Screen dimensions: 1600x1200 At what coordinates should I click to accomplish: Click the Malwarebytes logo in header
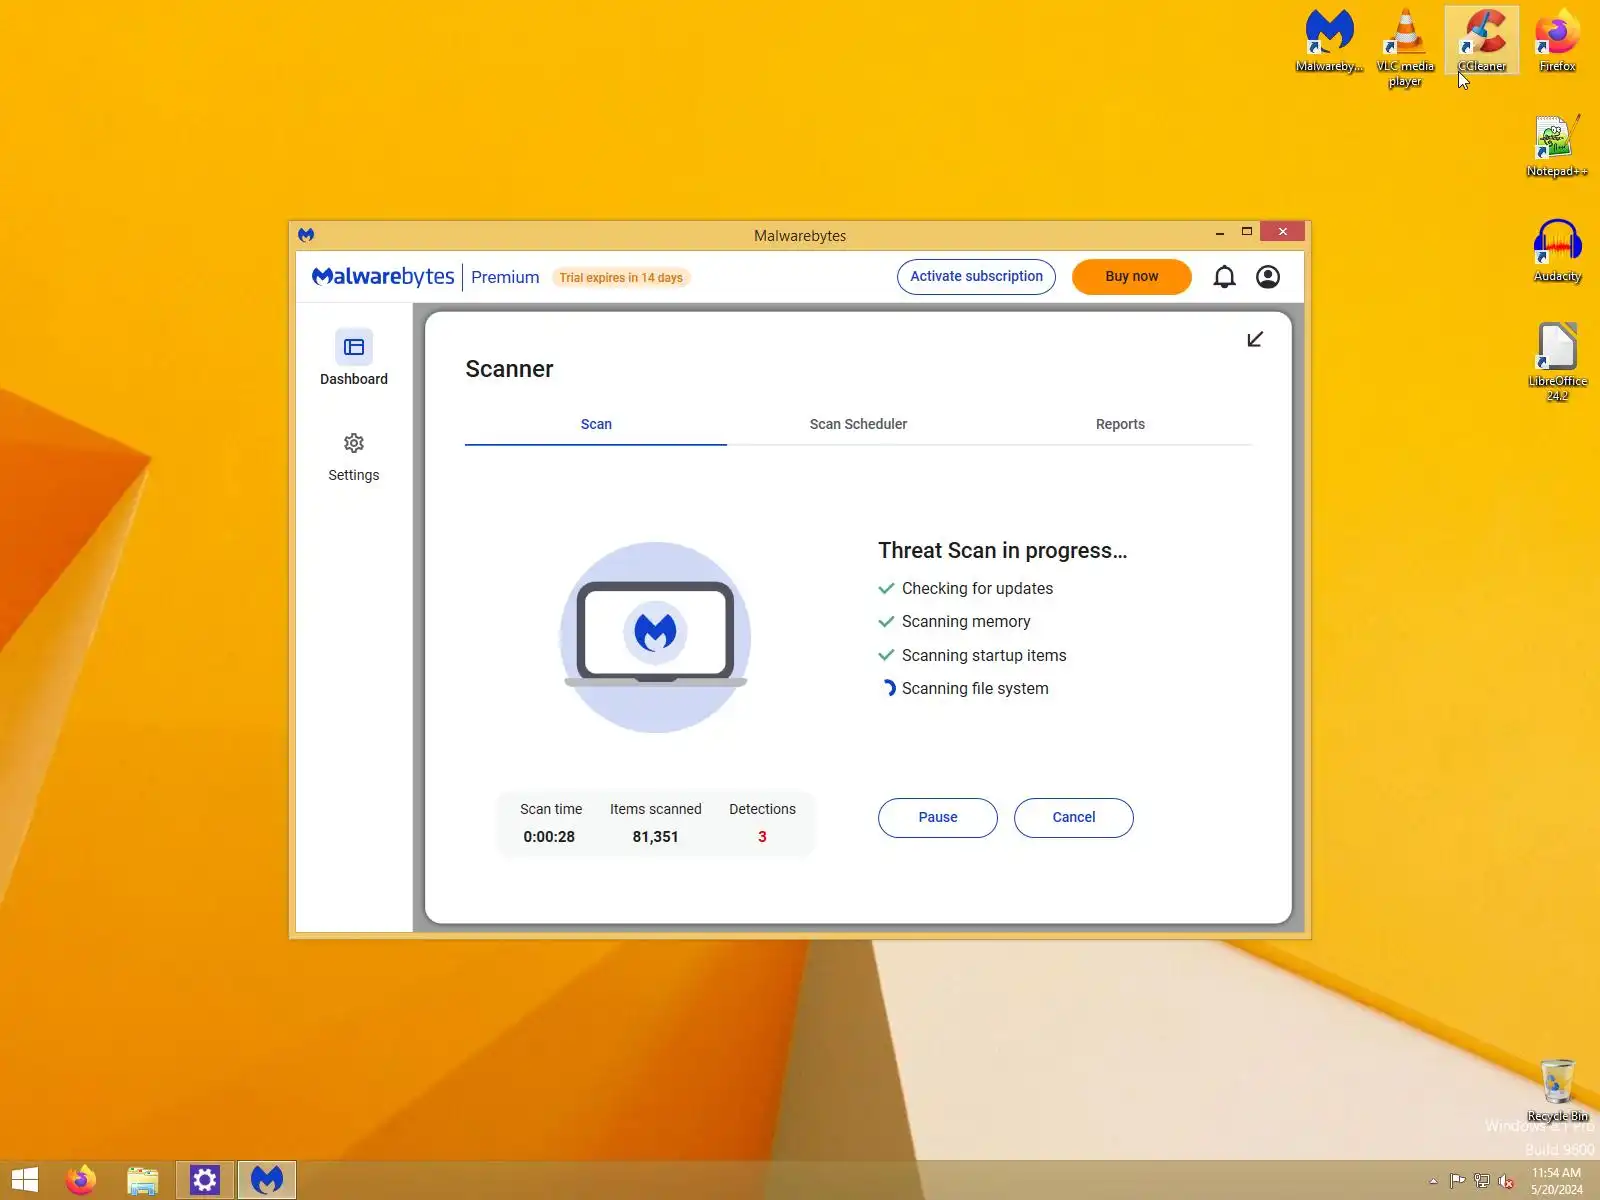pos(383,277)
